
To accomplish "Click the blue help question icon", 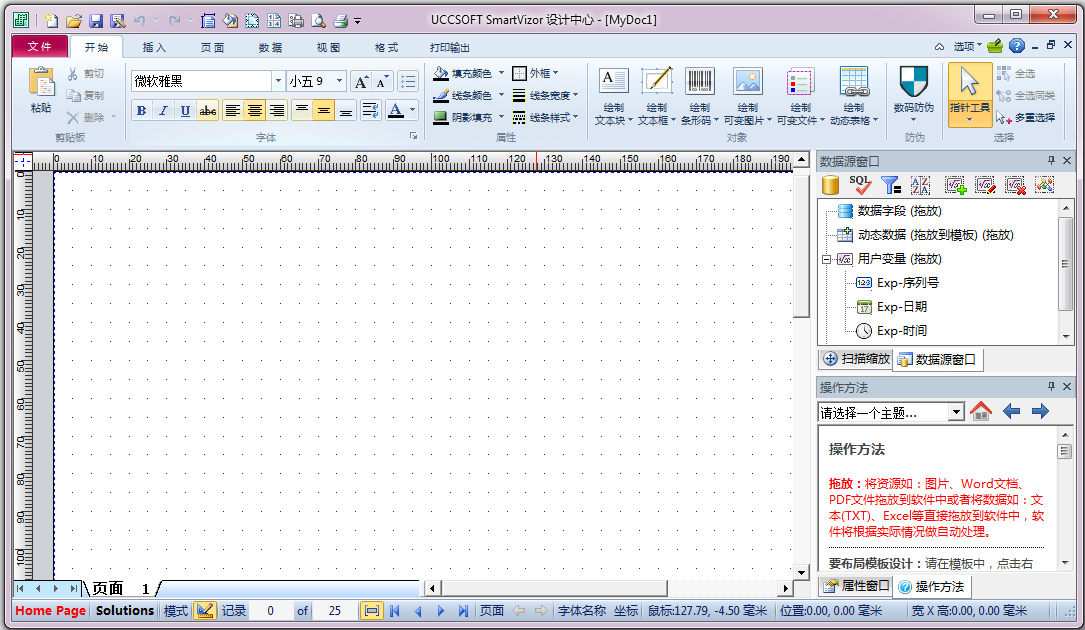I will pyautogui.click(x=1016, y=46).
